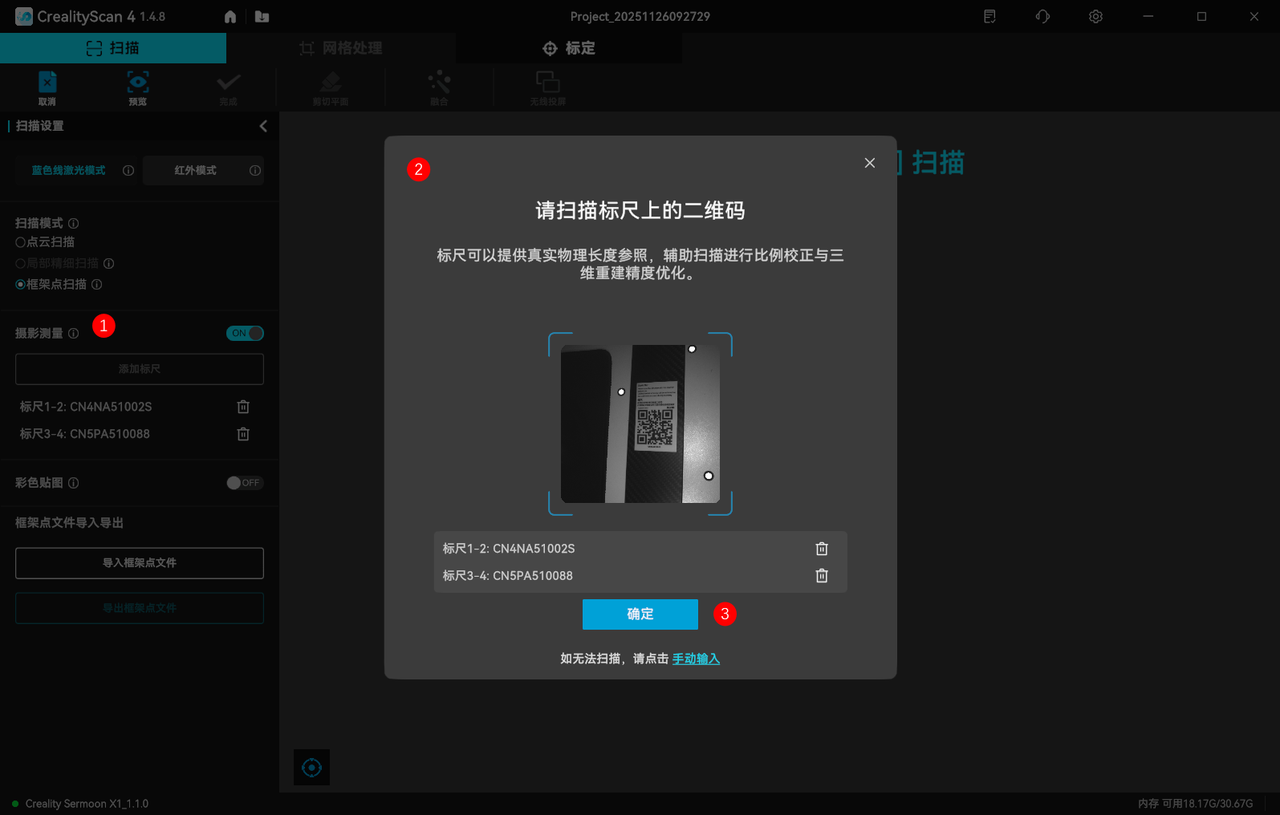Image resolution: width=1280 pixels, height=815 pixels.
Task: Close the scan QR code dialog
Action: click(869, 163)
